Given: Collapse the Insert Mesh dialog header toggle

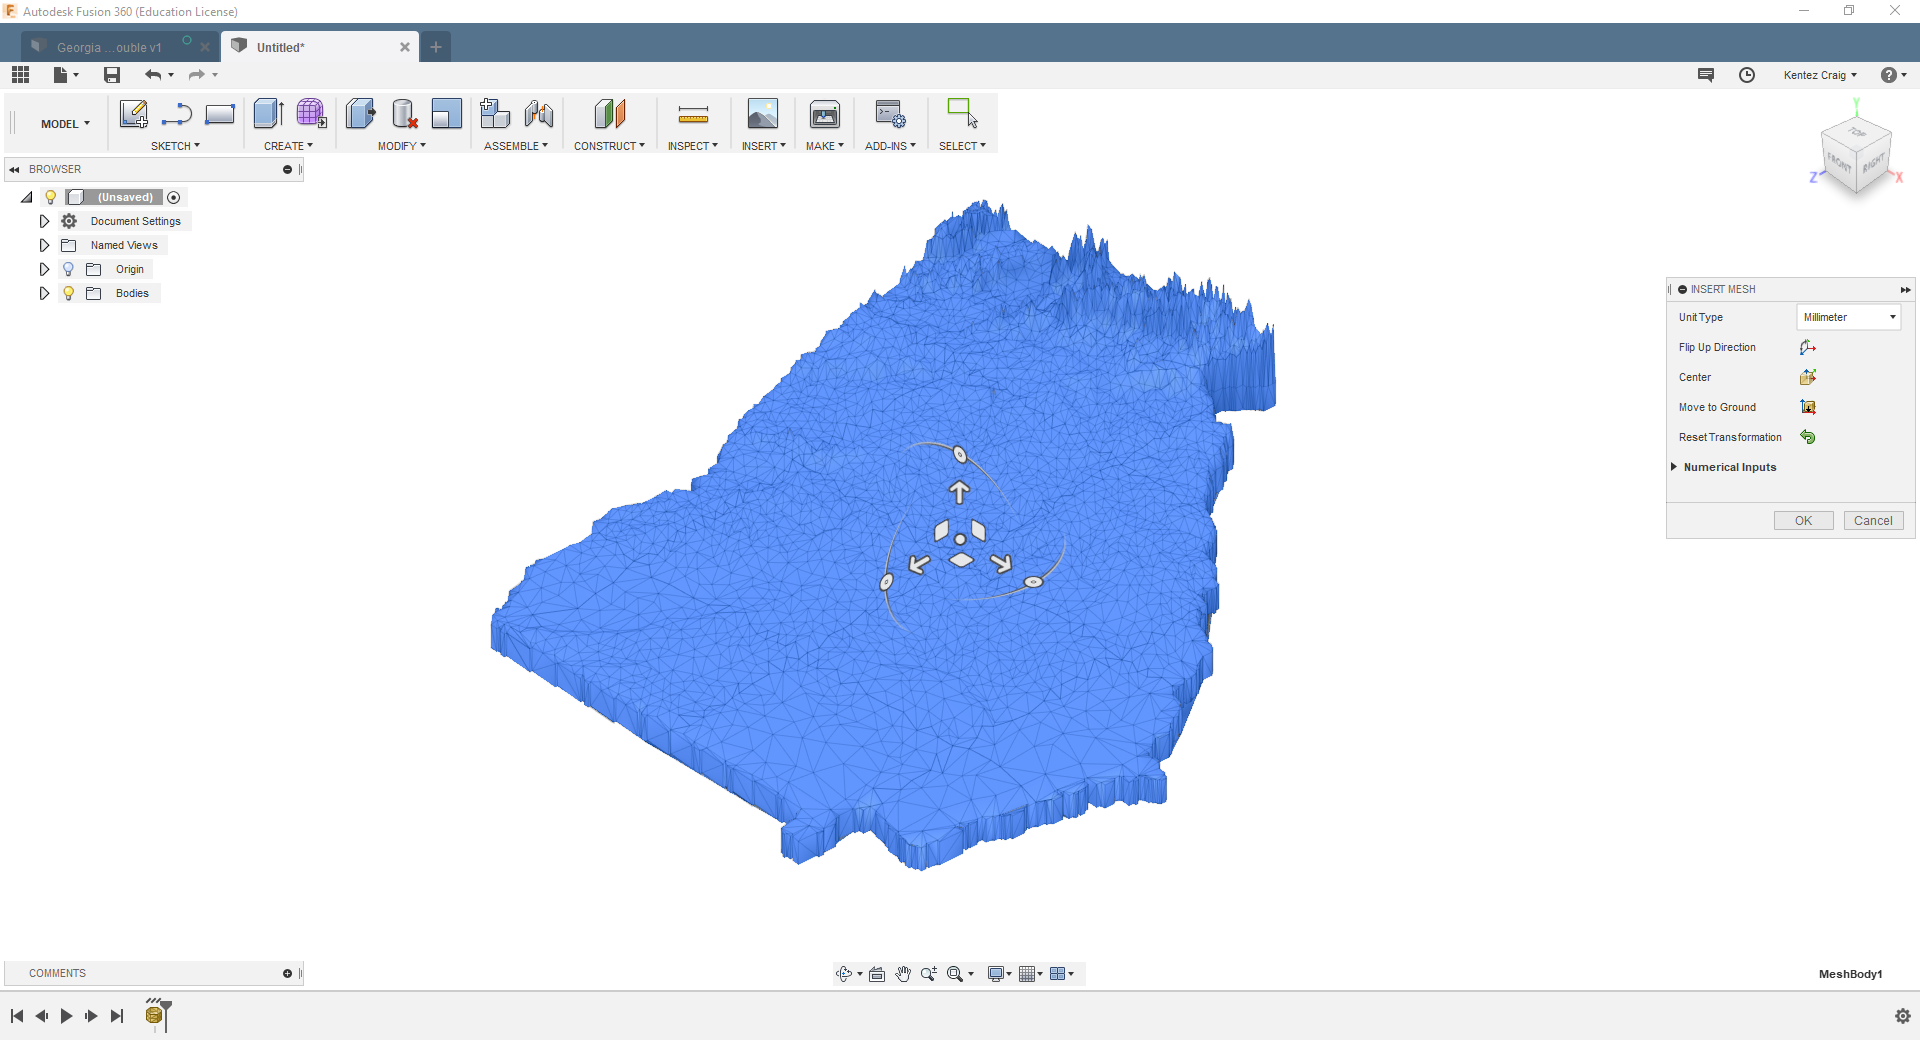Looking at the screenshot, I should point(1683,289).
